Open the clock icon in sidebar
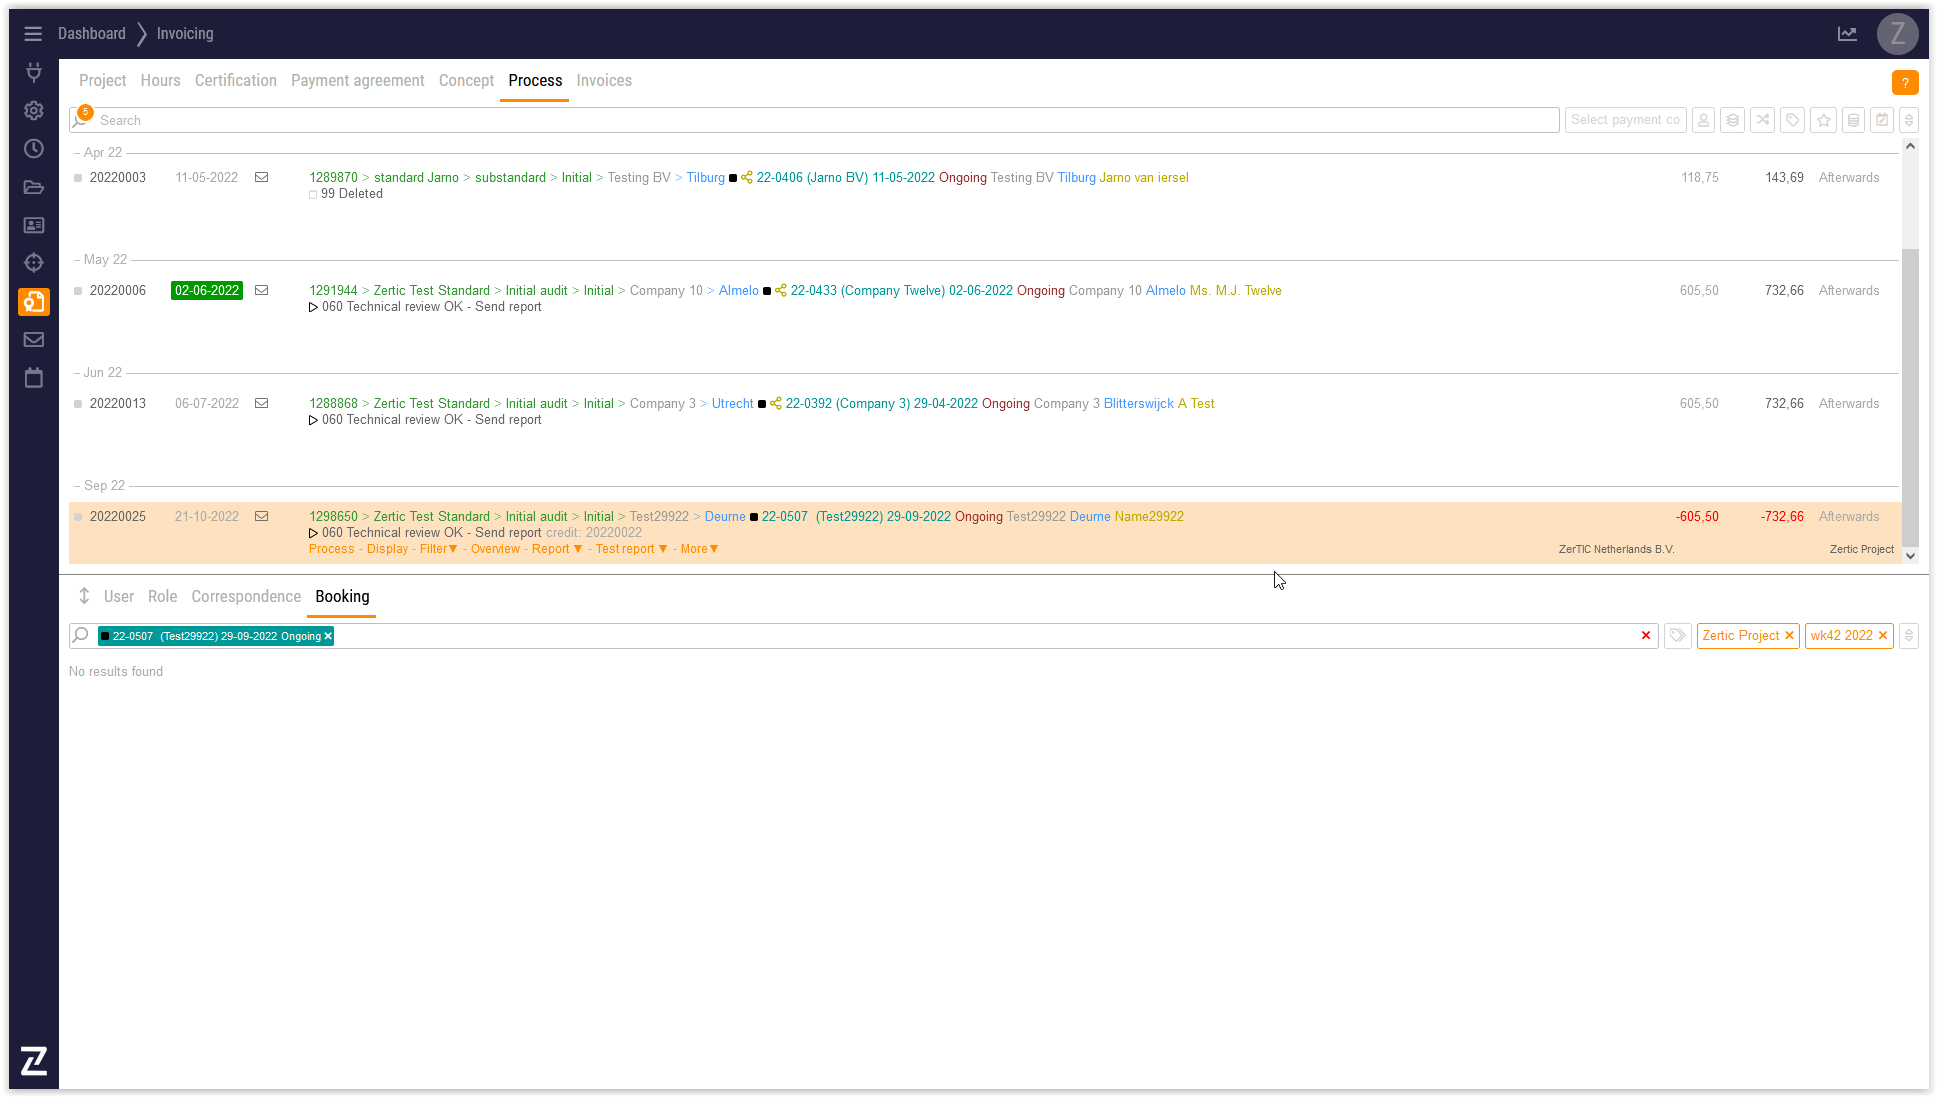Image resolution: width=1937 pixels, height=1097 pixels. coord(33,149)
